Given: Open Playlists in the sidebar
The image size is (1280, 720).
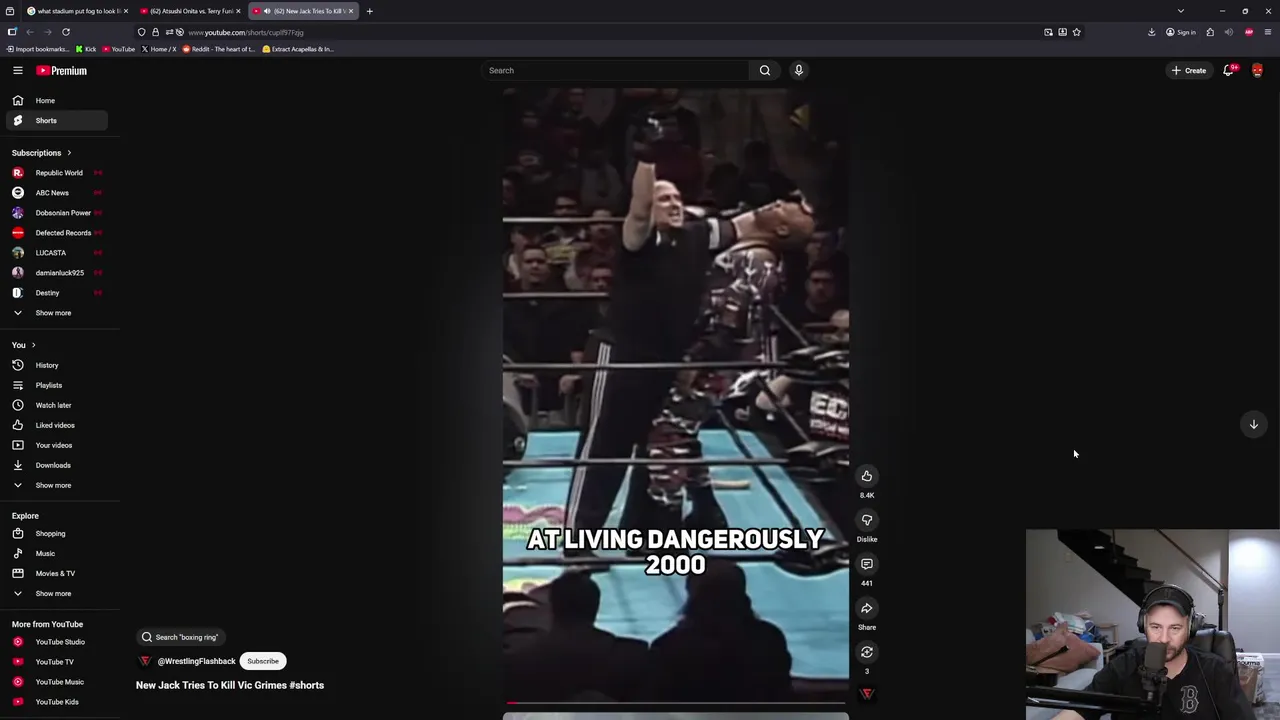Looking at the screenshot, I should [56, 385].
